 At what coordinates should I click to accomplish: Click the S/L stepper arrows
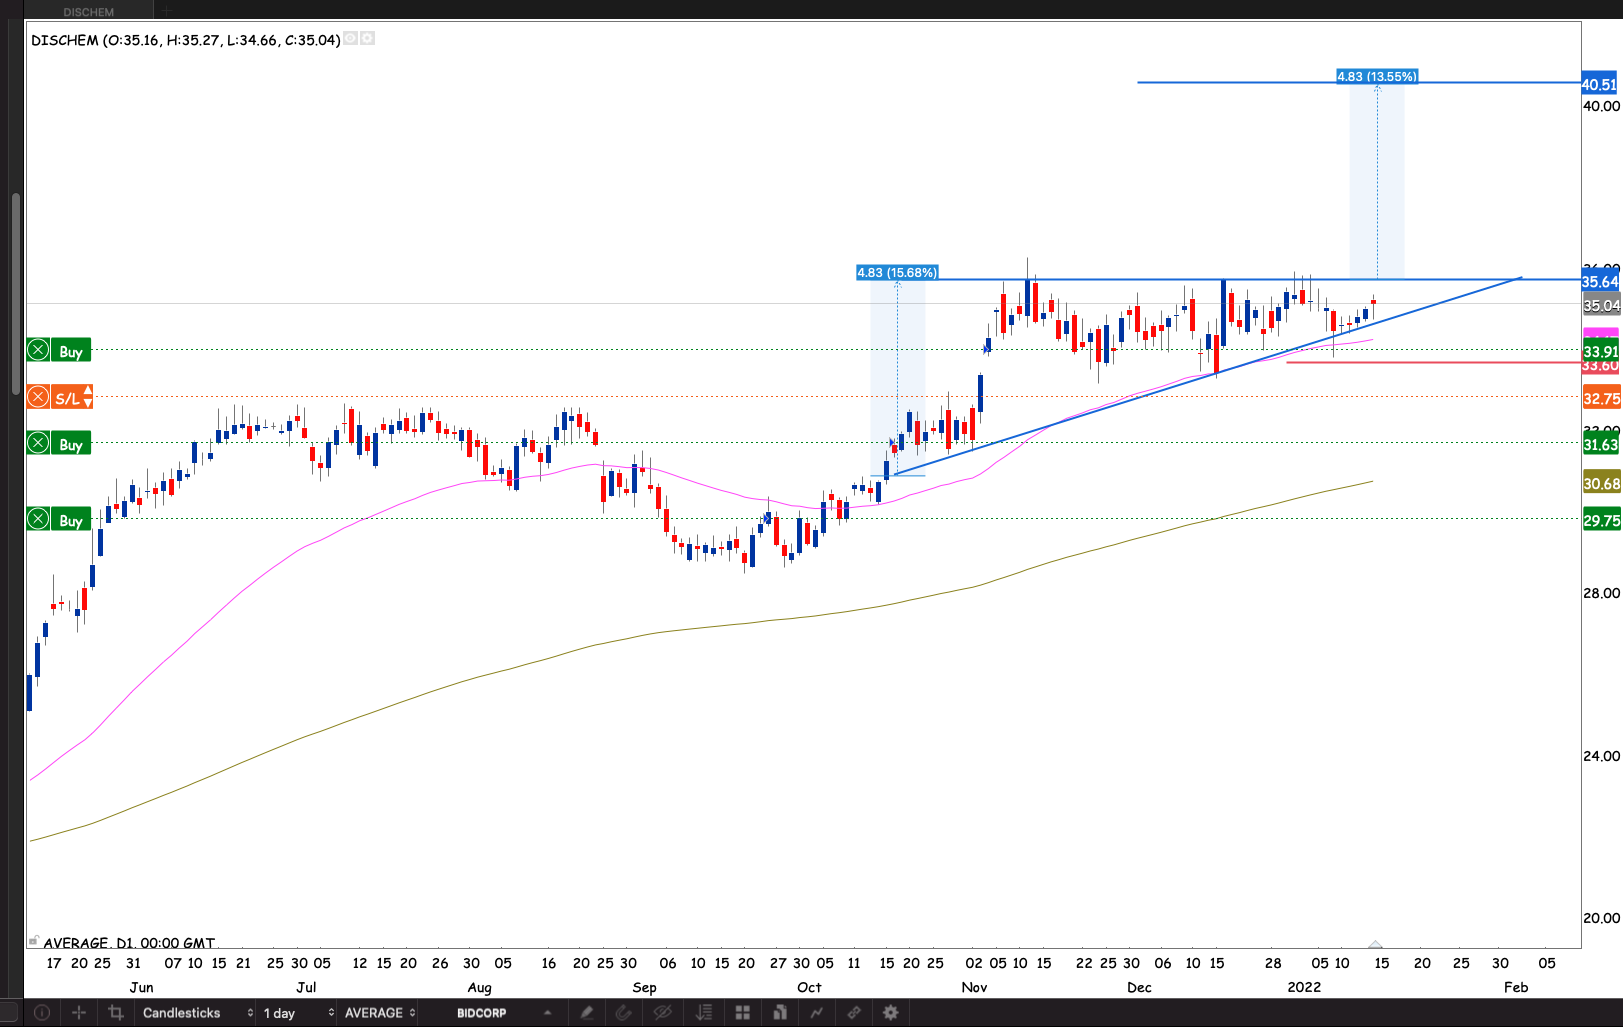pyautogui.click(x=88, y=397)
